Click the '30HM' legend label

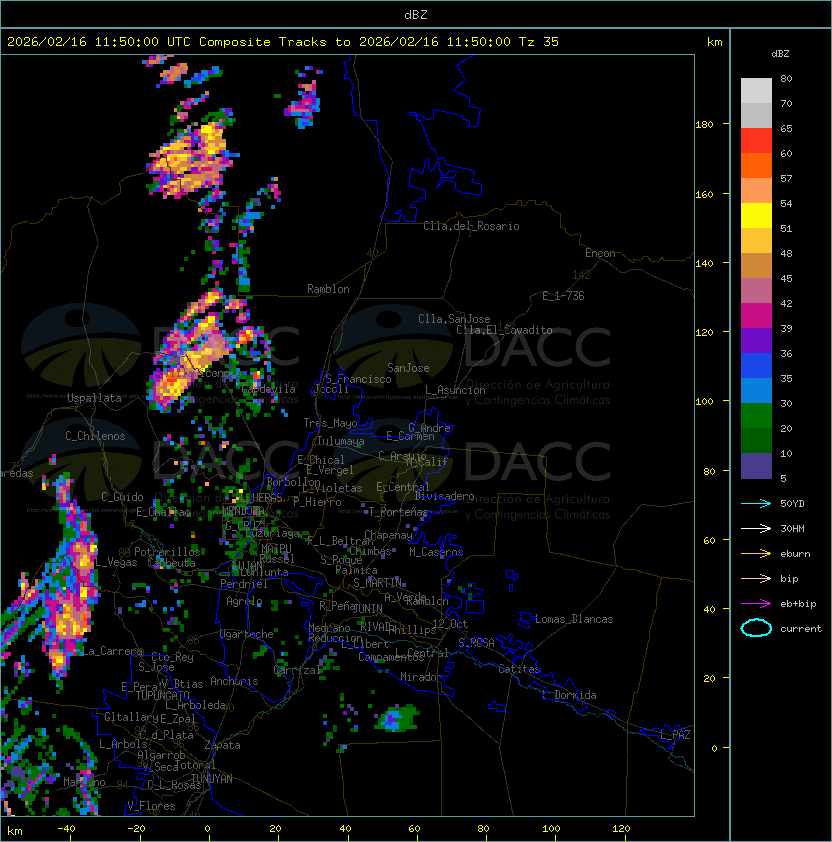click(x=792, y=529)
